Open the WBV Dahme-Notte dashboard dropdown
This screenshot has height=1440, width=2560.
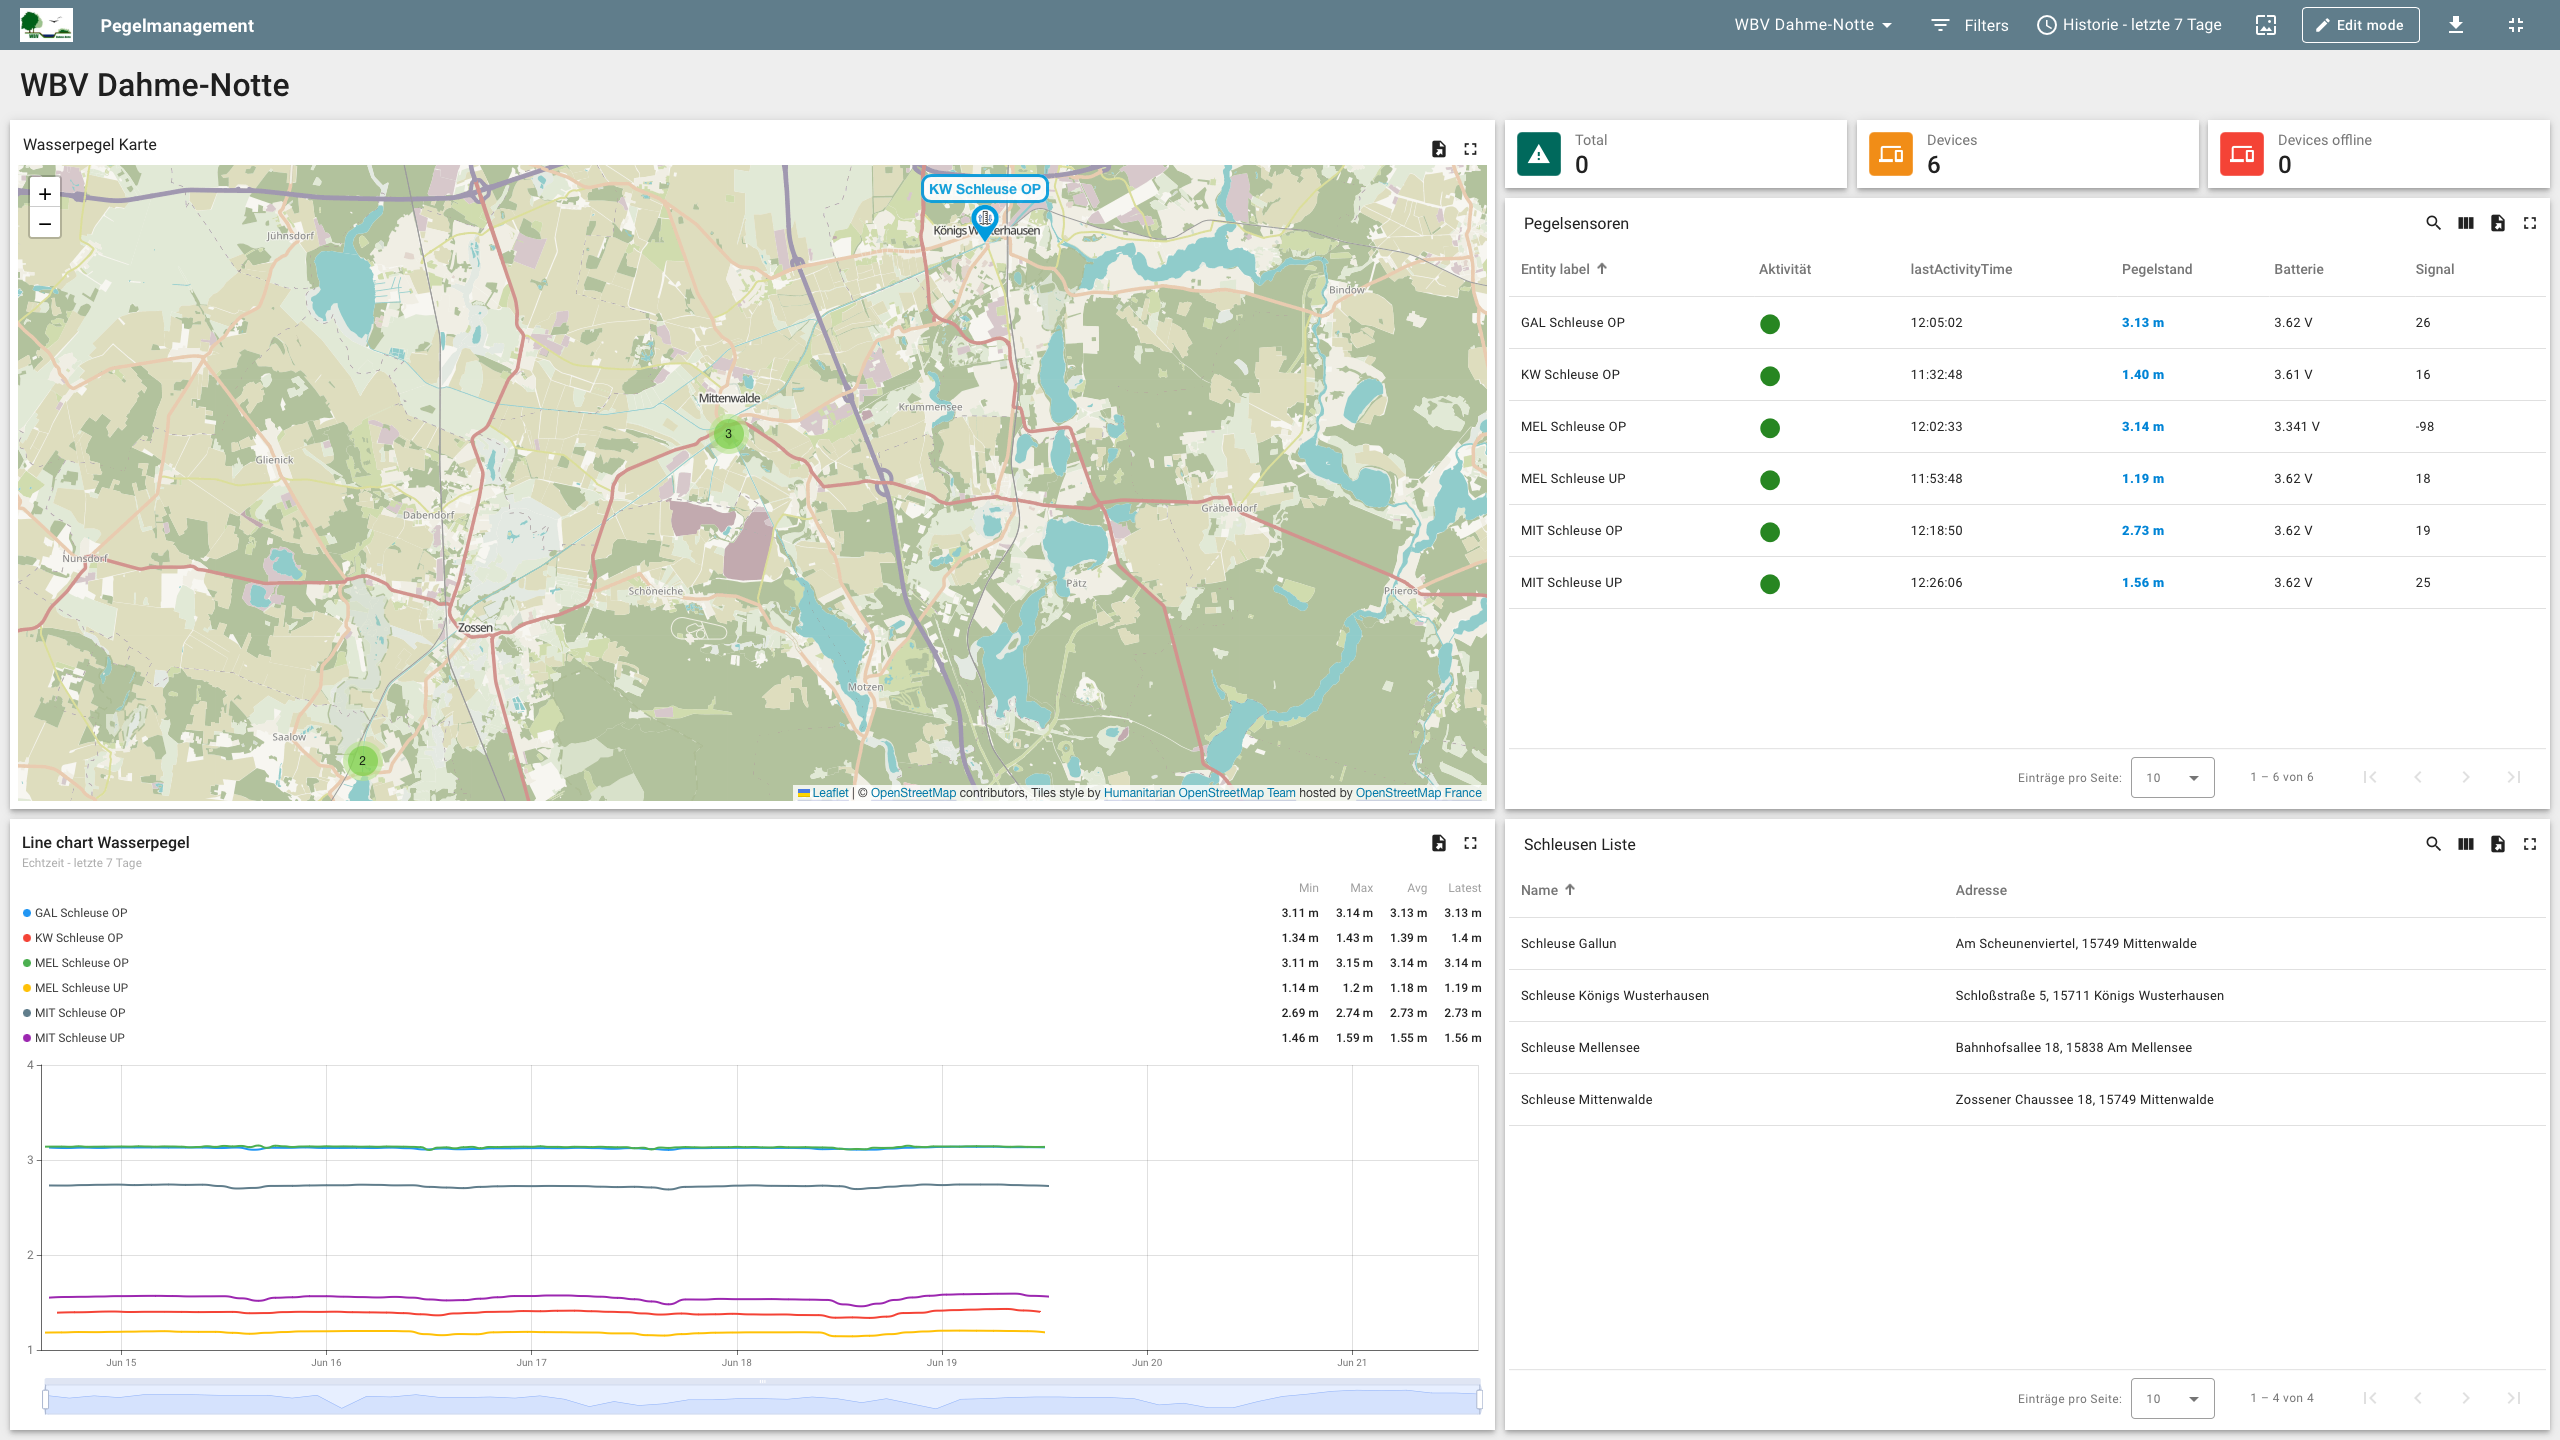click(x=1812, y=25)
